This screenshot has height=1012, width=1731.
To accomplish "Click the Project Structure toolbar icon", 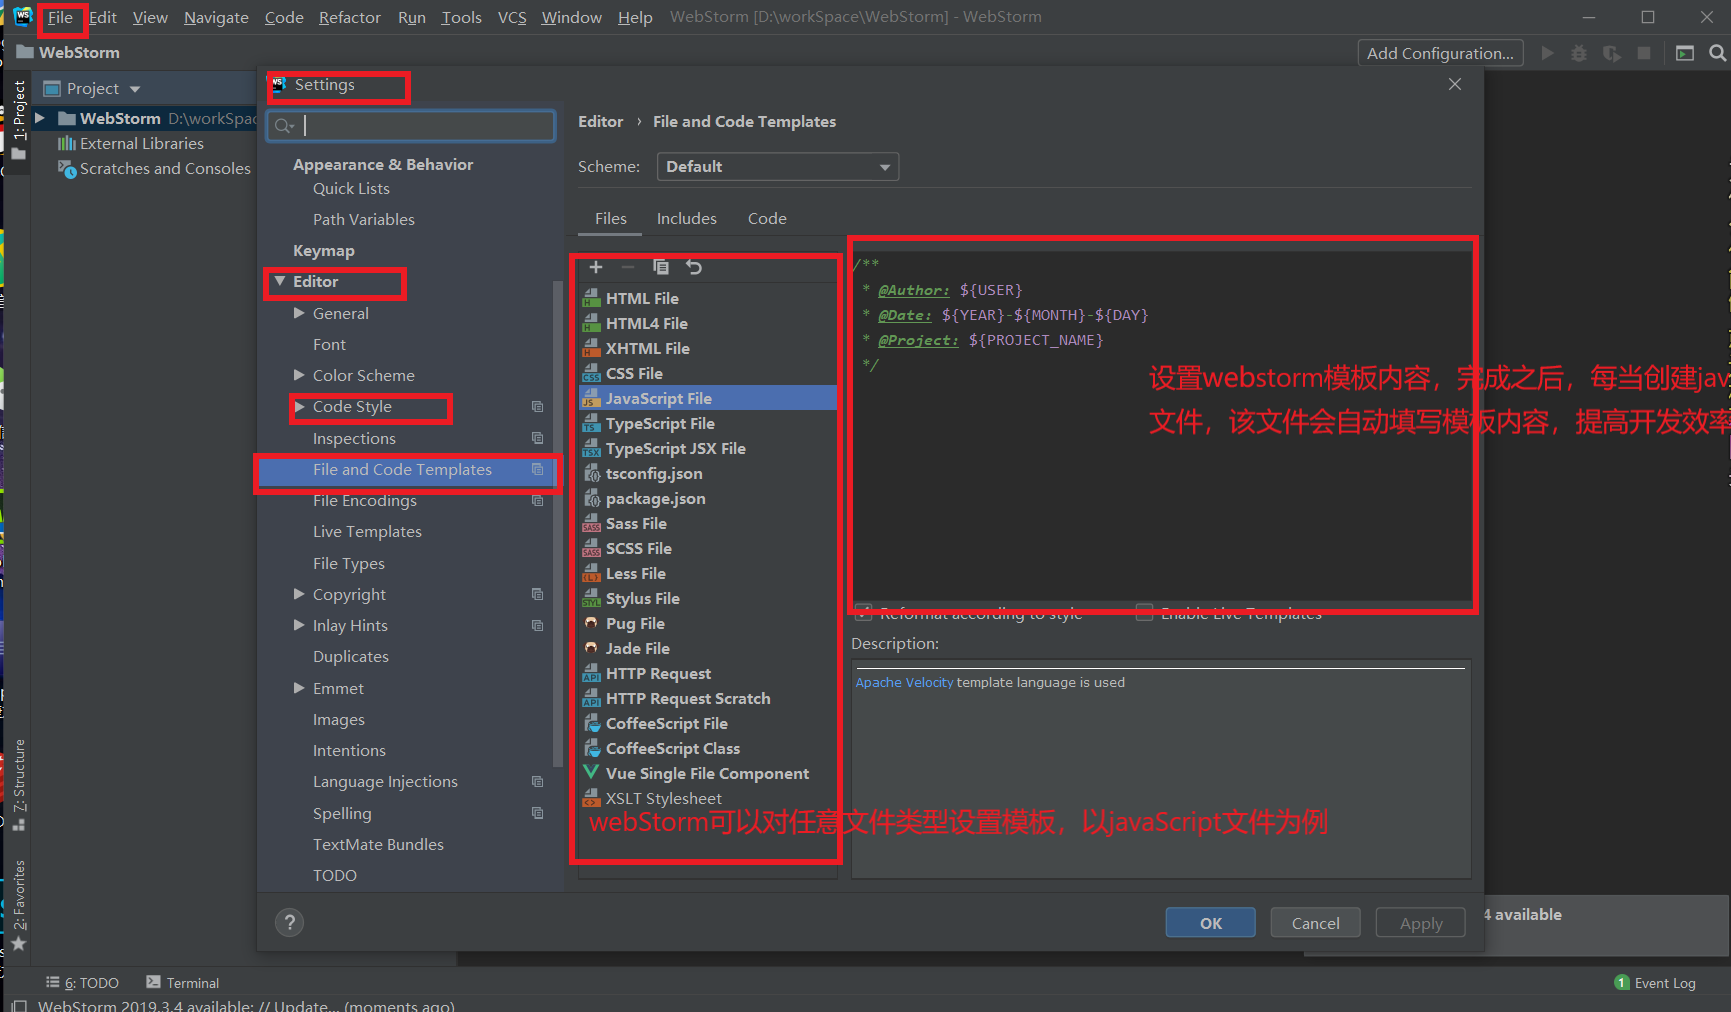I will (x=1685, y=53).
